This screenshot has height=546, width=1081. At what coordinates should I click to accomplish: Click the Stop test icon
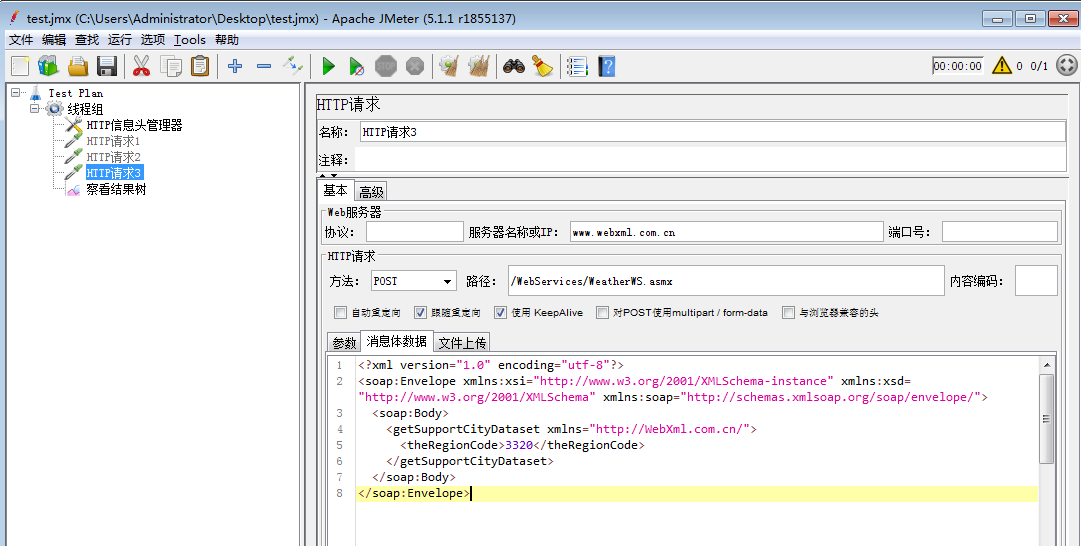(x=386, y=66)
